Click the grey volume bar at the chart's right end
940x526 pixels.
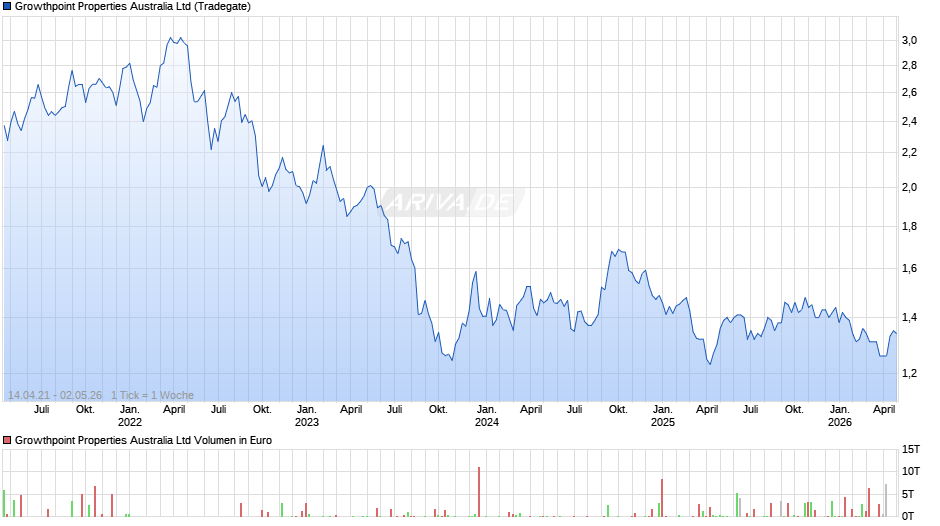coord(885,500)
